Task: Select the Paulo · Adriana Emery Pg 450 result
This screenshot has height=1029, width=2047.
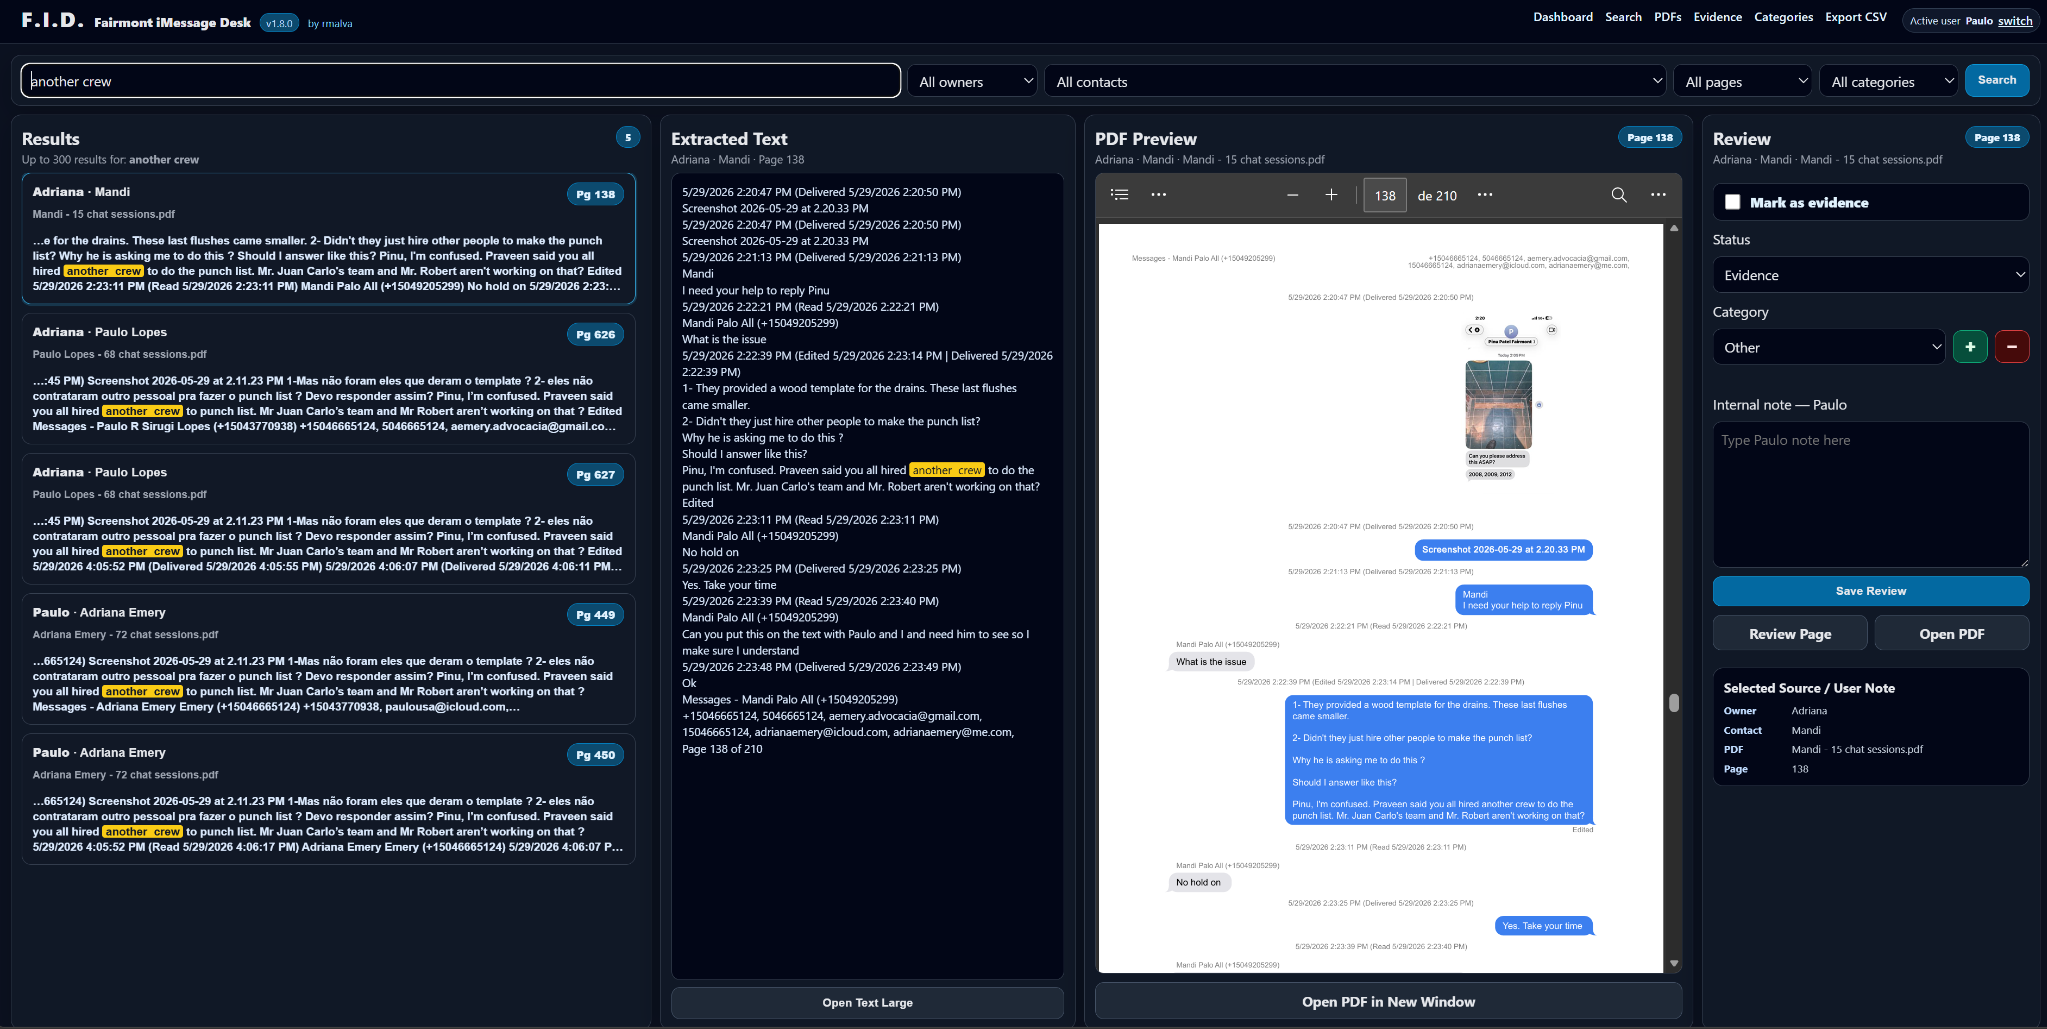Action: tap(328, 798)
